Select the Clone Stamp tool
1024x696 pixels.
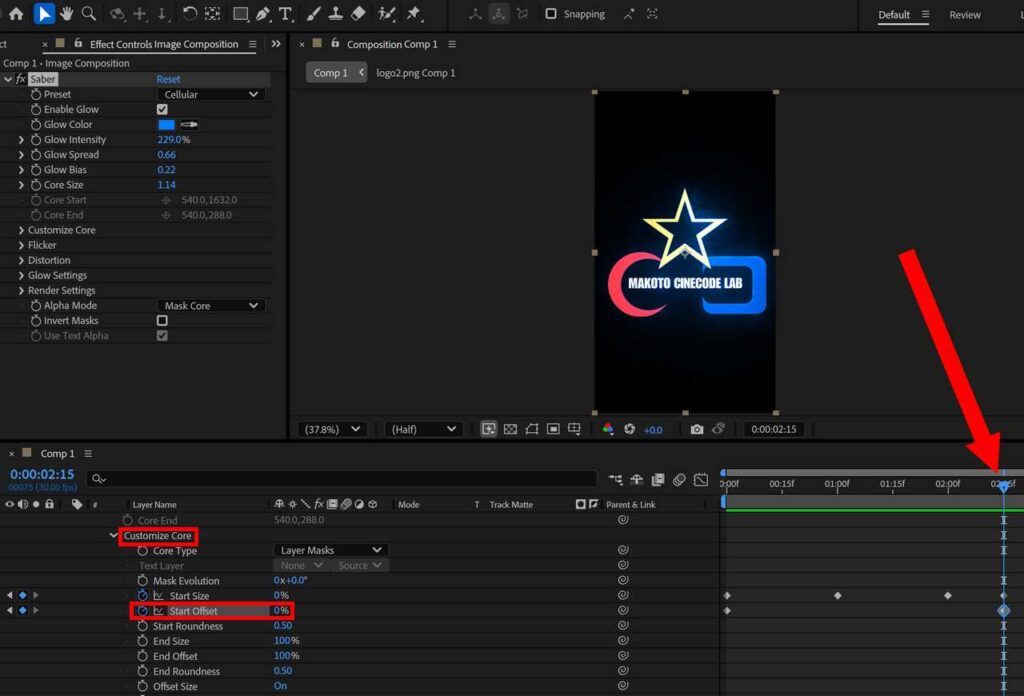pyautogui.click(x=336, y=14)
